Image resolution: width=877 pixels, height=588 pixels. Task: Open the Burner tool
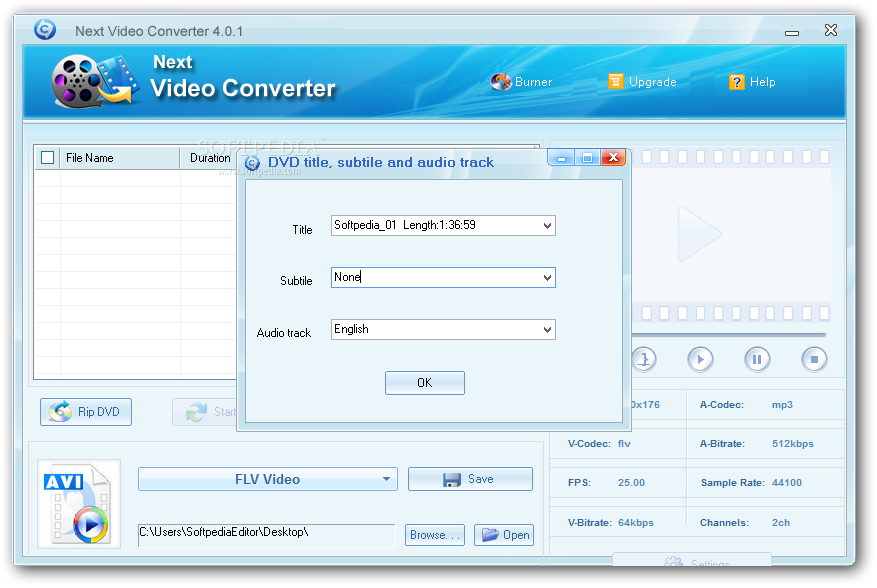[521, 82]
